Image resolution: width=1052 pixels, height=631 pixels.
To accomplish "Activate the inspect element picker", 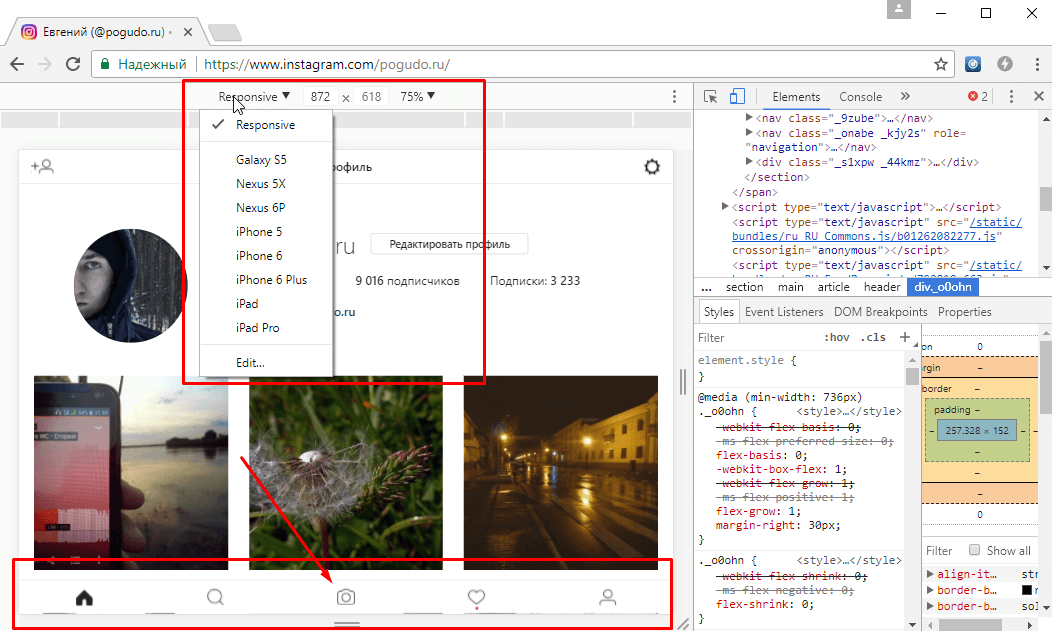I will pos(711,97).
